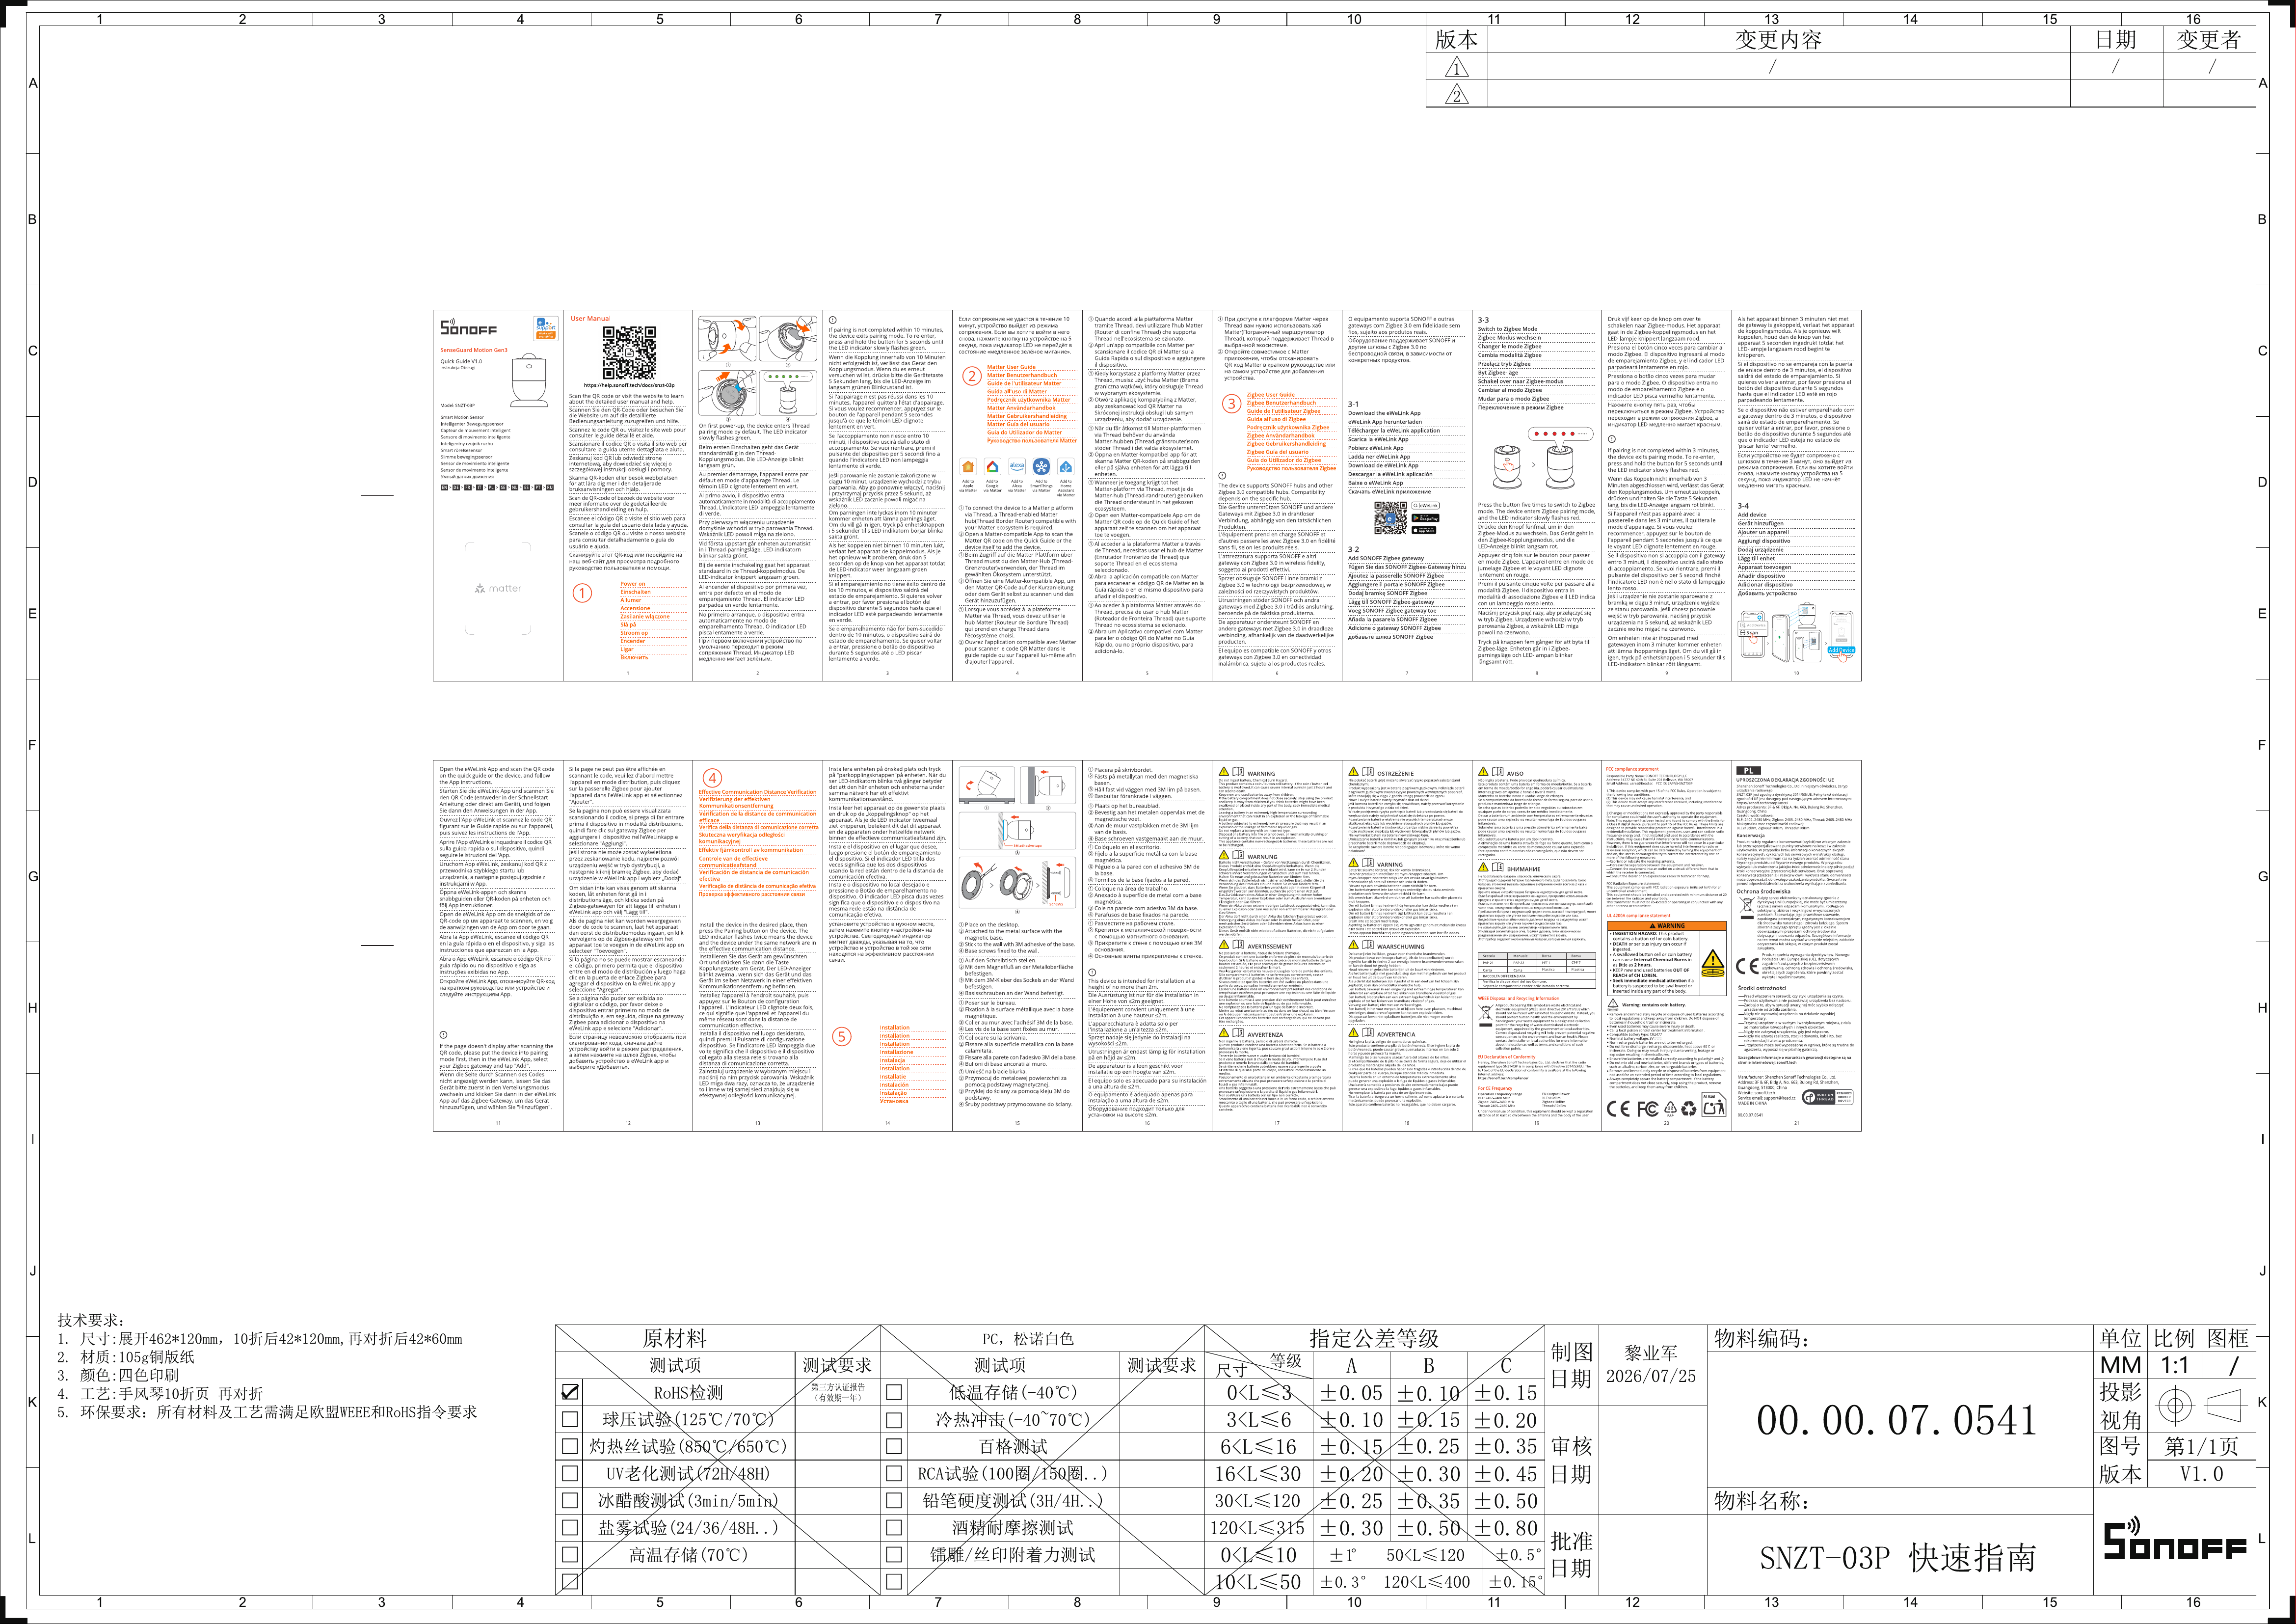Check the 球压试验 checkbox

(570, 1419)
